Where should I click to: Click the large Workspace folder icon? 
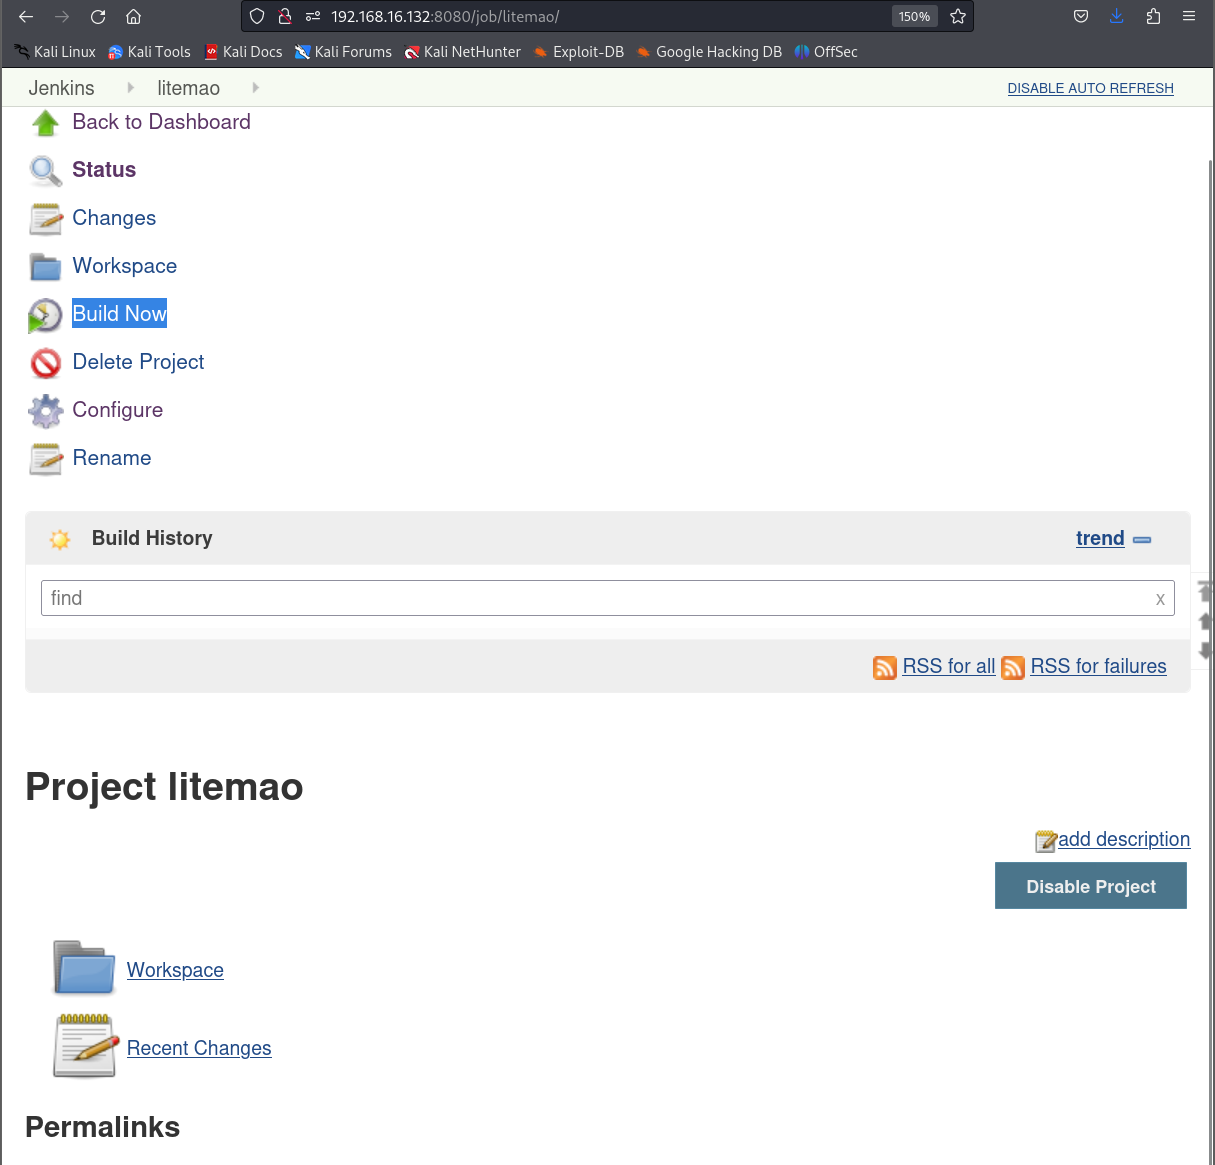coord(84,968)
